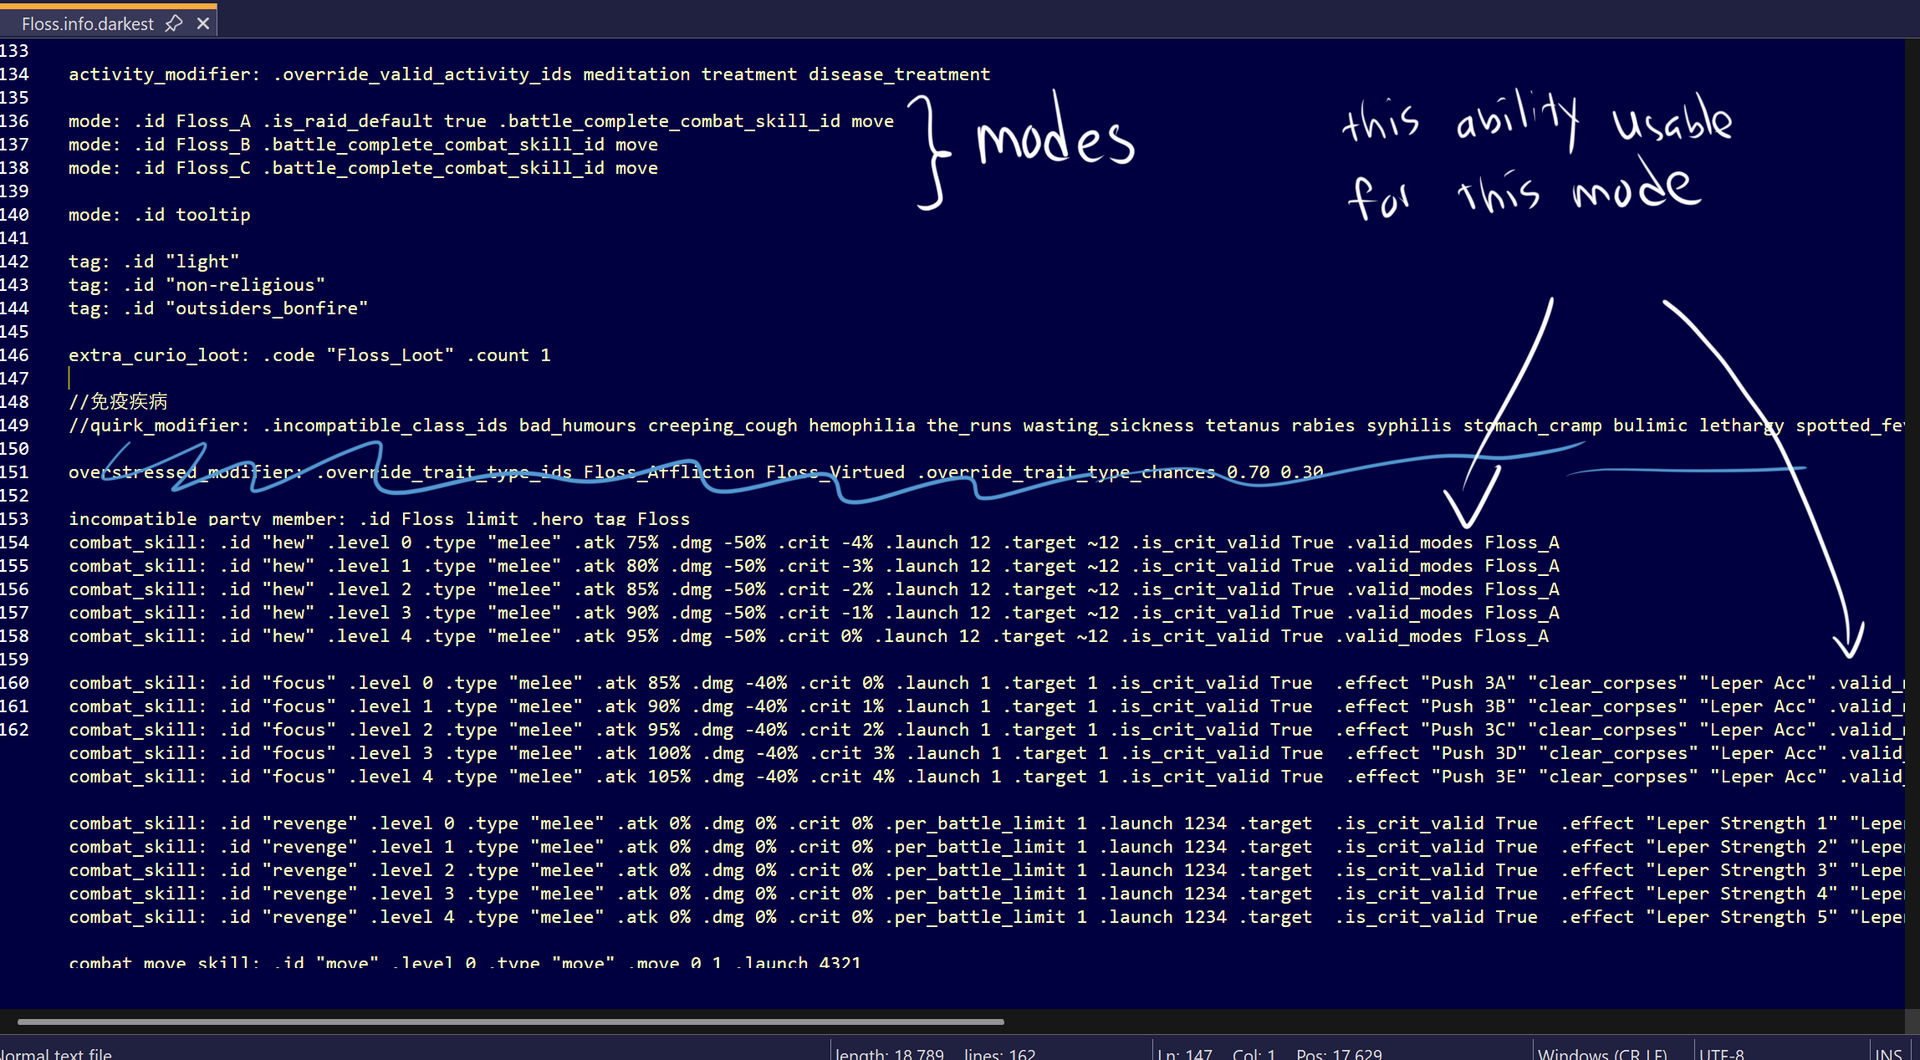Click the tag "light" line
This screenshot has width=1920, height=1060.
154,262
